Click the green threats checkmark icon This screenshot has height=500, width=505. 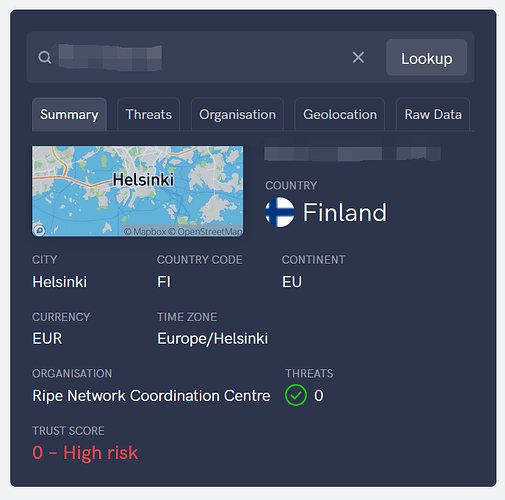(296, 395)
